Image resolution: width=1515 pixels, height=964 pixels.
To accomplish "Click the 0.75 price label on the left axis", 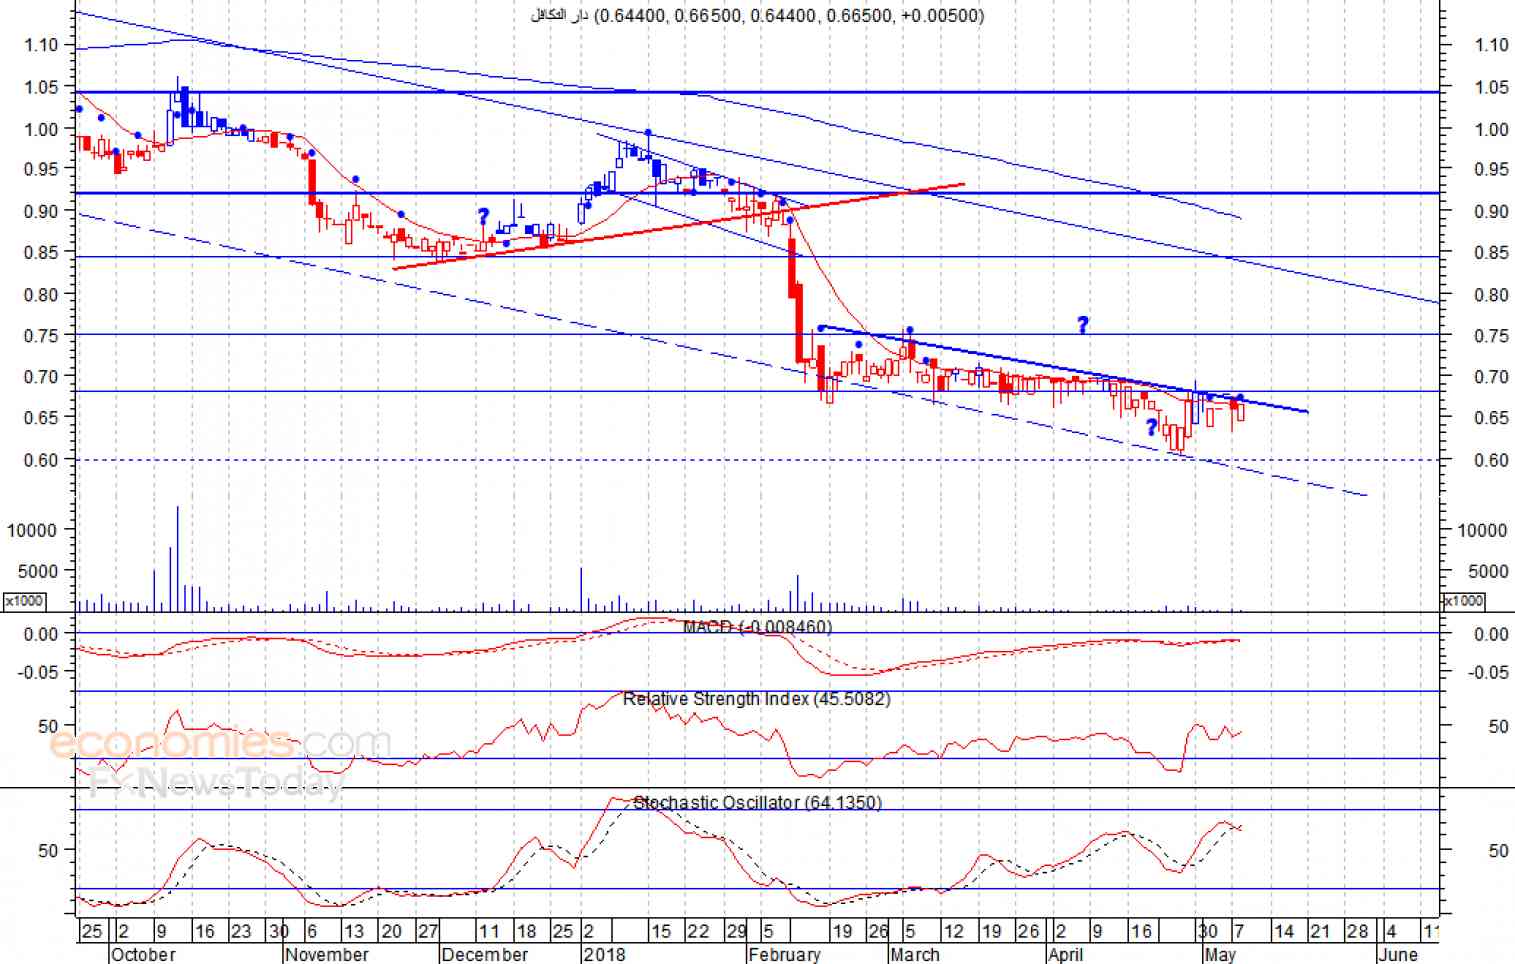I will pyautogui.click(x=42, y=335).
